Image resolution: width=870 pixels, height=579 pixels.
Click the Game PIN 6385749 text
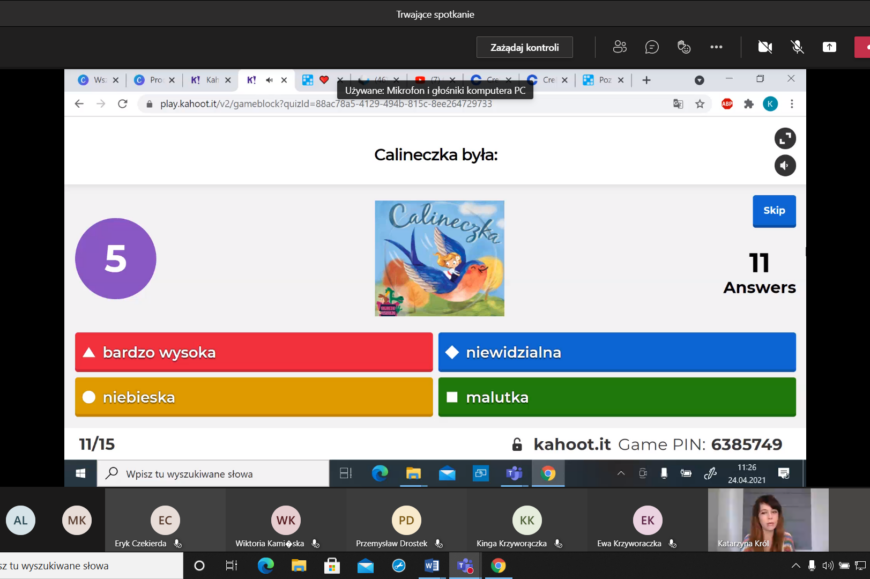tap(700, 444)
